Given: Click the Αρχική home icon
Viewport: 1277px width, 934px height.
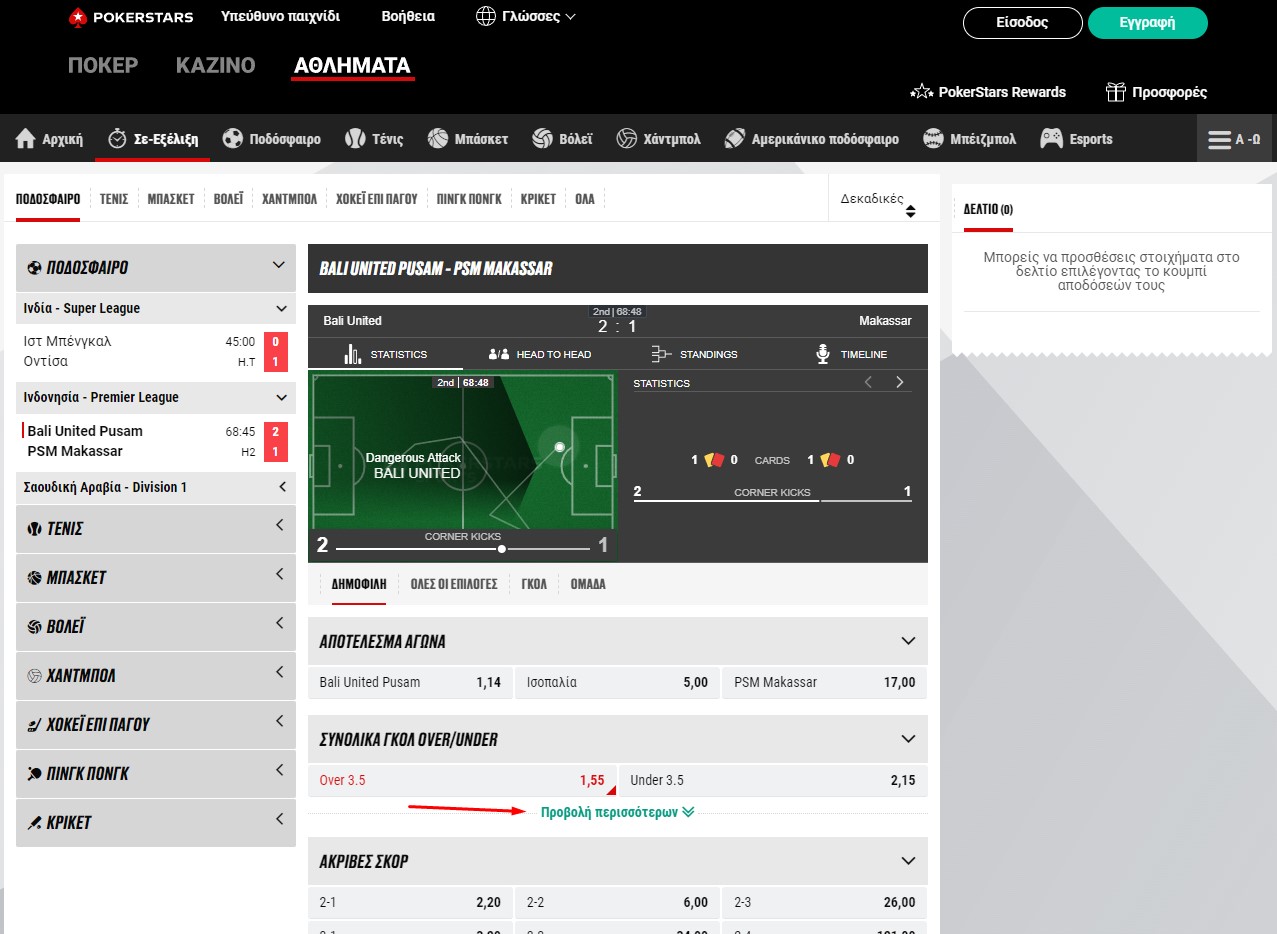Looking at the screenshot, I should (x=26, y=139).
